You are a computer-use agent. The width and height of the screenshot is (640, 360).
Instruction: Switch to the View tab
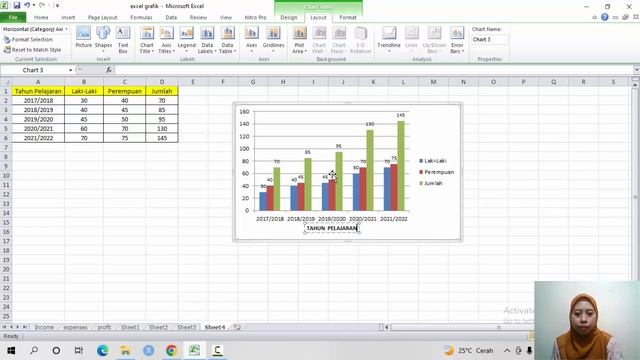(226, 18)
